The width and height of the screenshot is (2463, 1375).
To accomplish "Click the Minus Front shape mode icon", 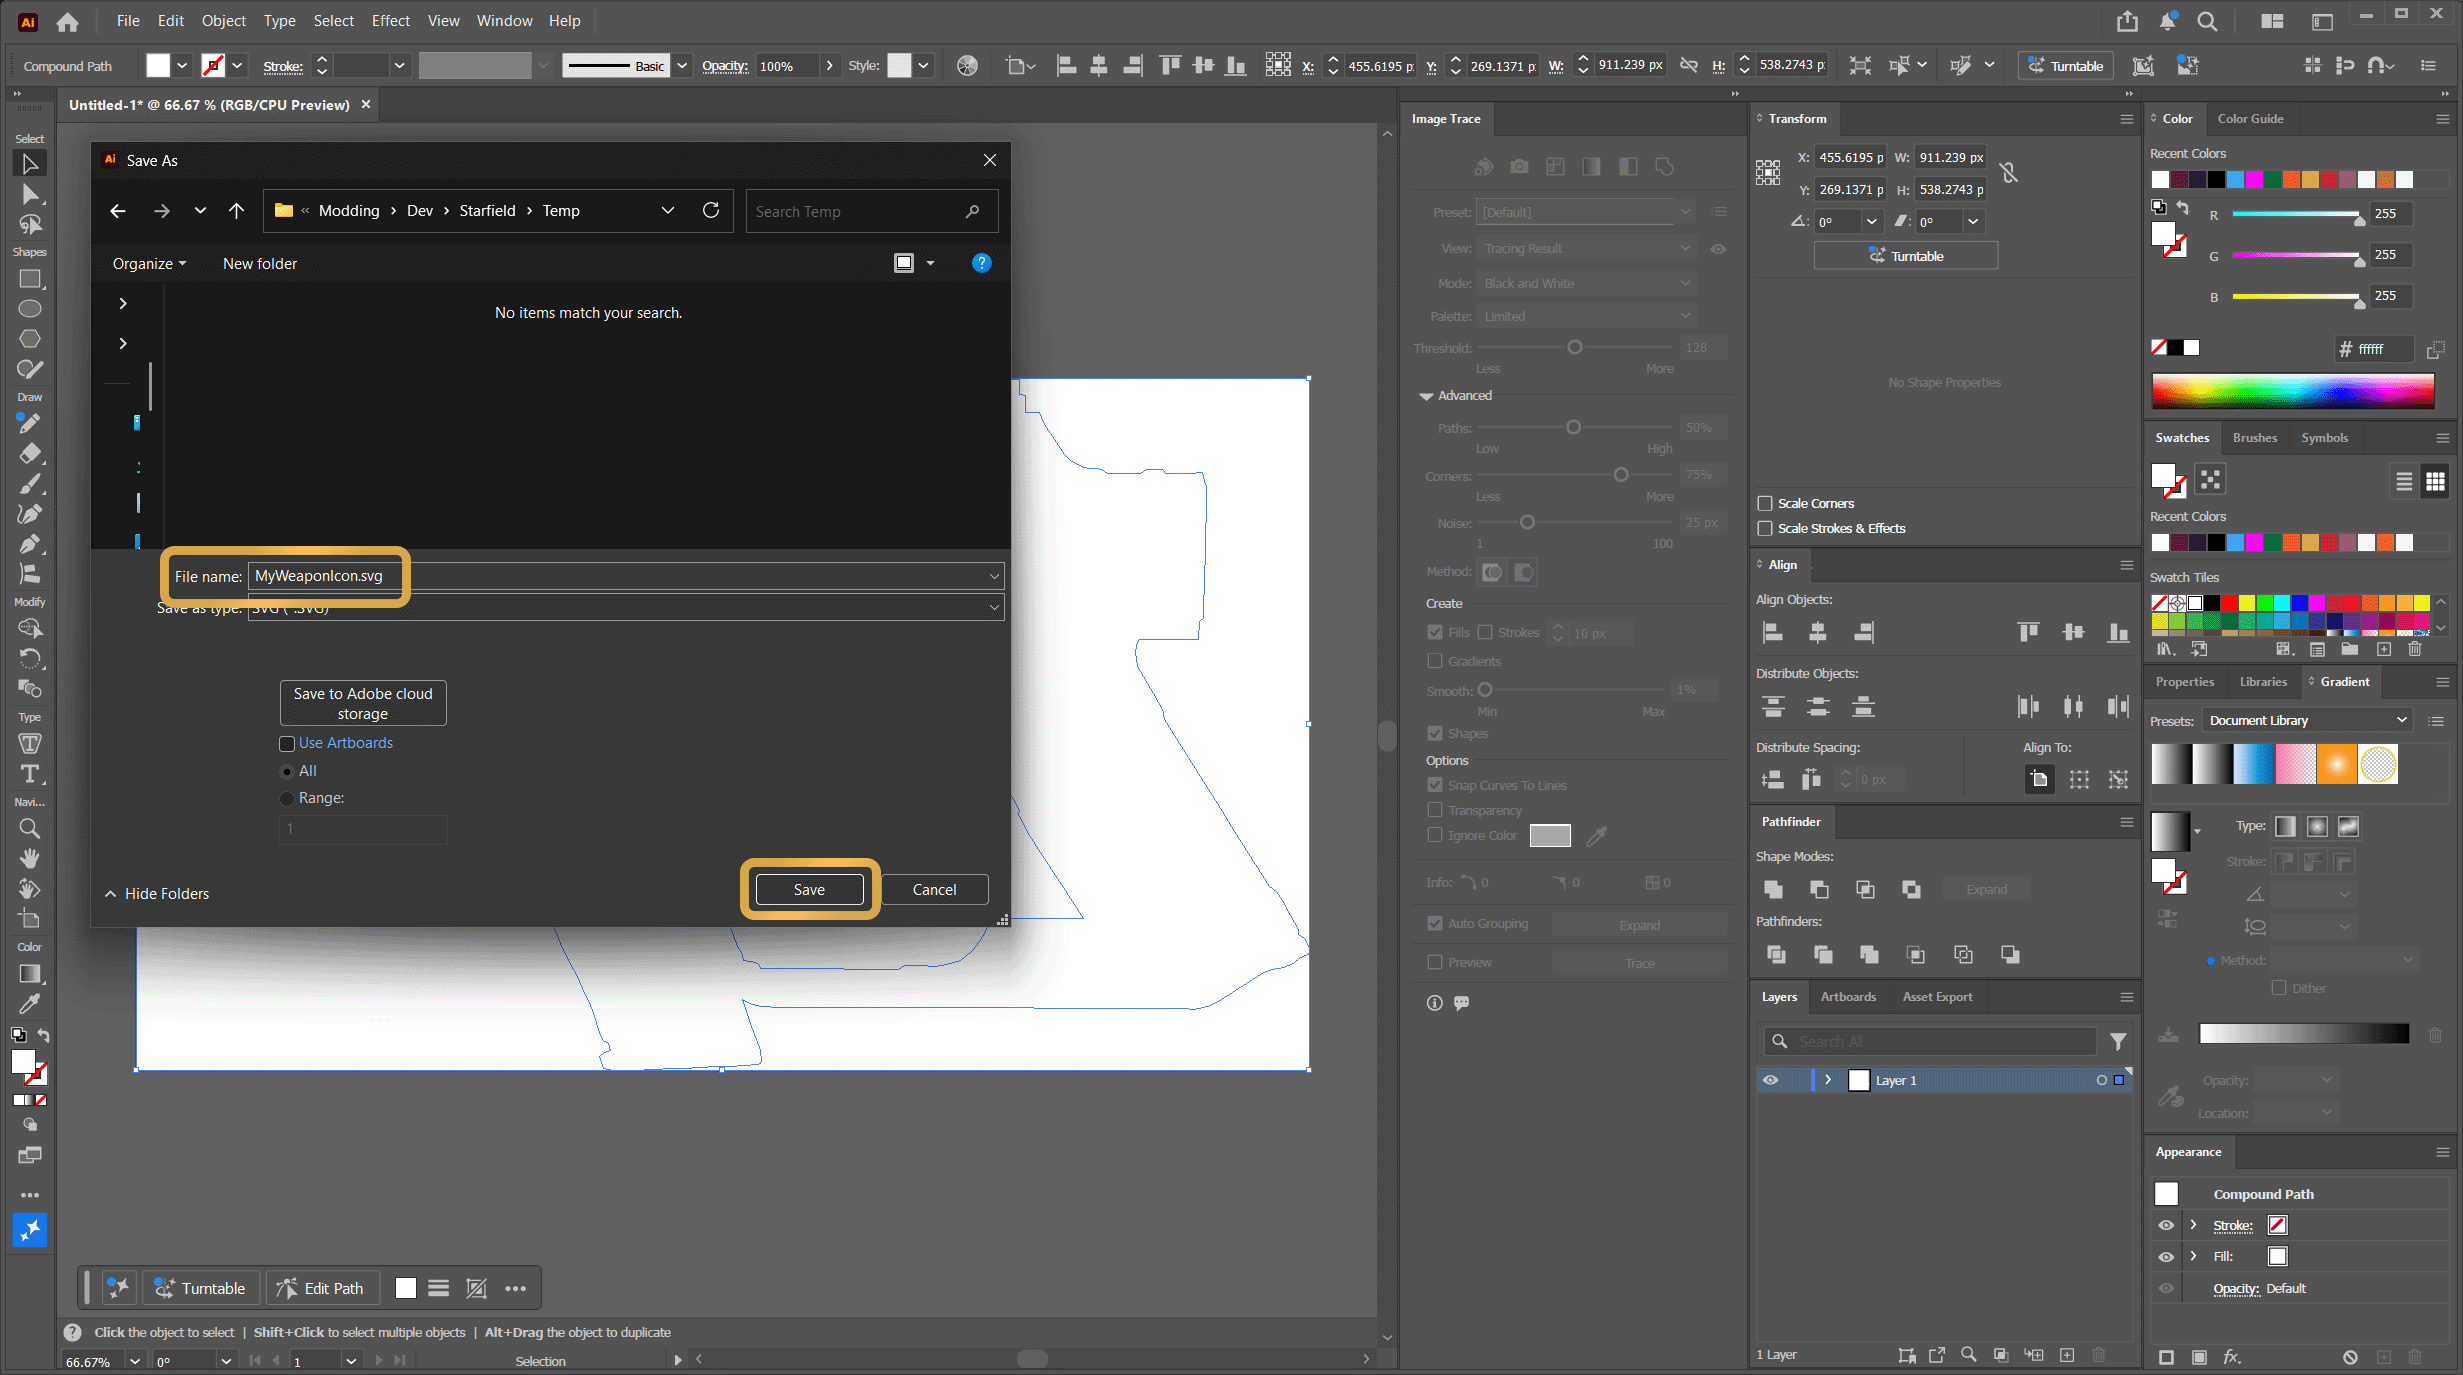I will click(x=1819, y=889).
